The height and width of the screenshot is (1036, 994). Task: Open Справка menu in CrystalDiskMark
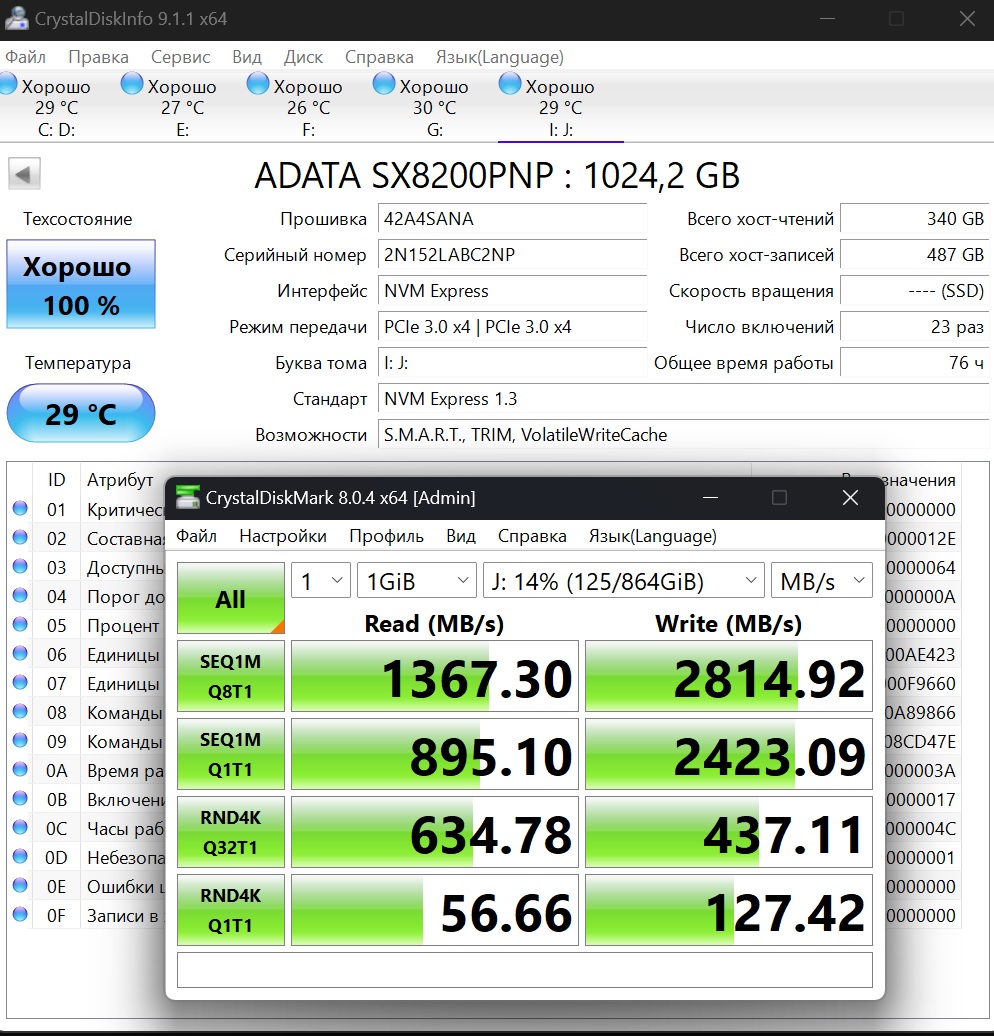pos(532,536)
